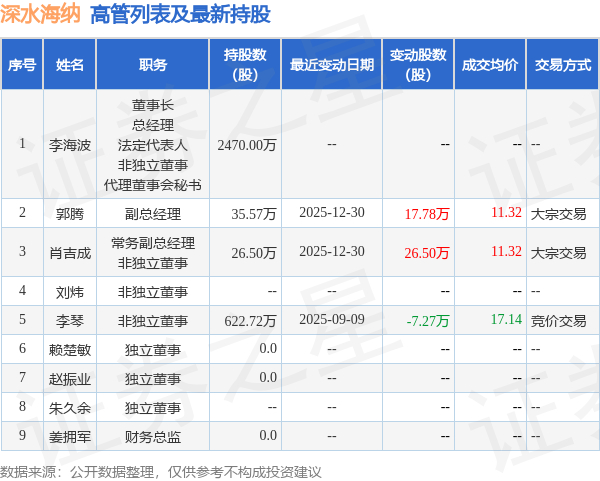Click 郭腾's 11.32 average price

click(x=506, y=212)
